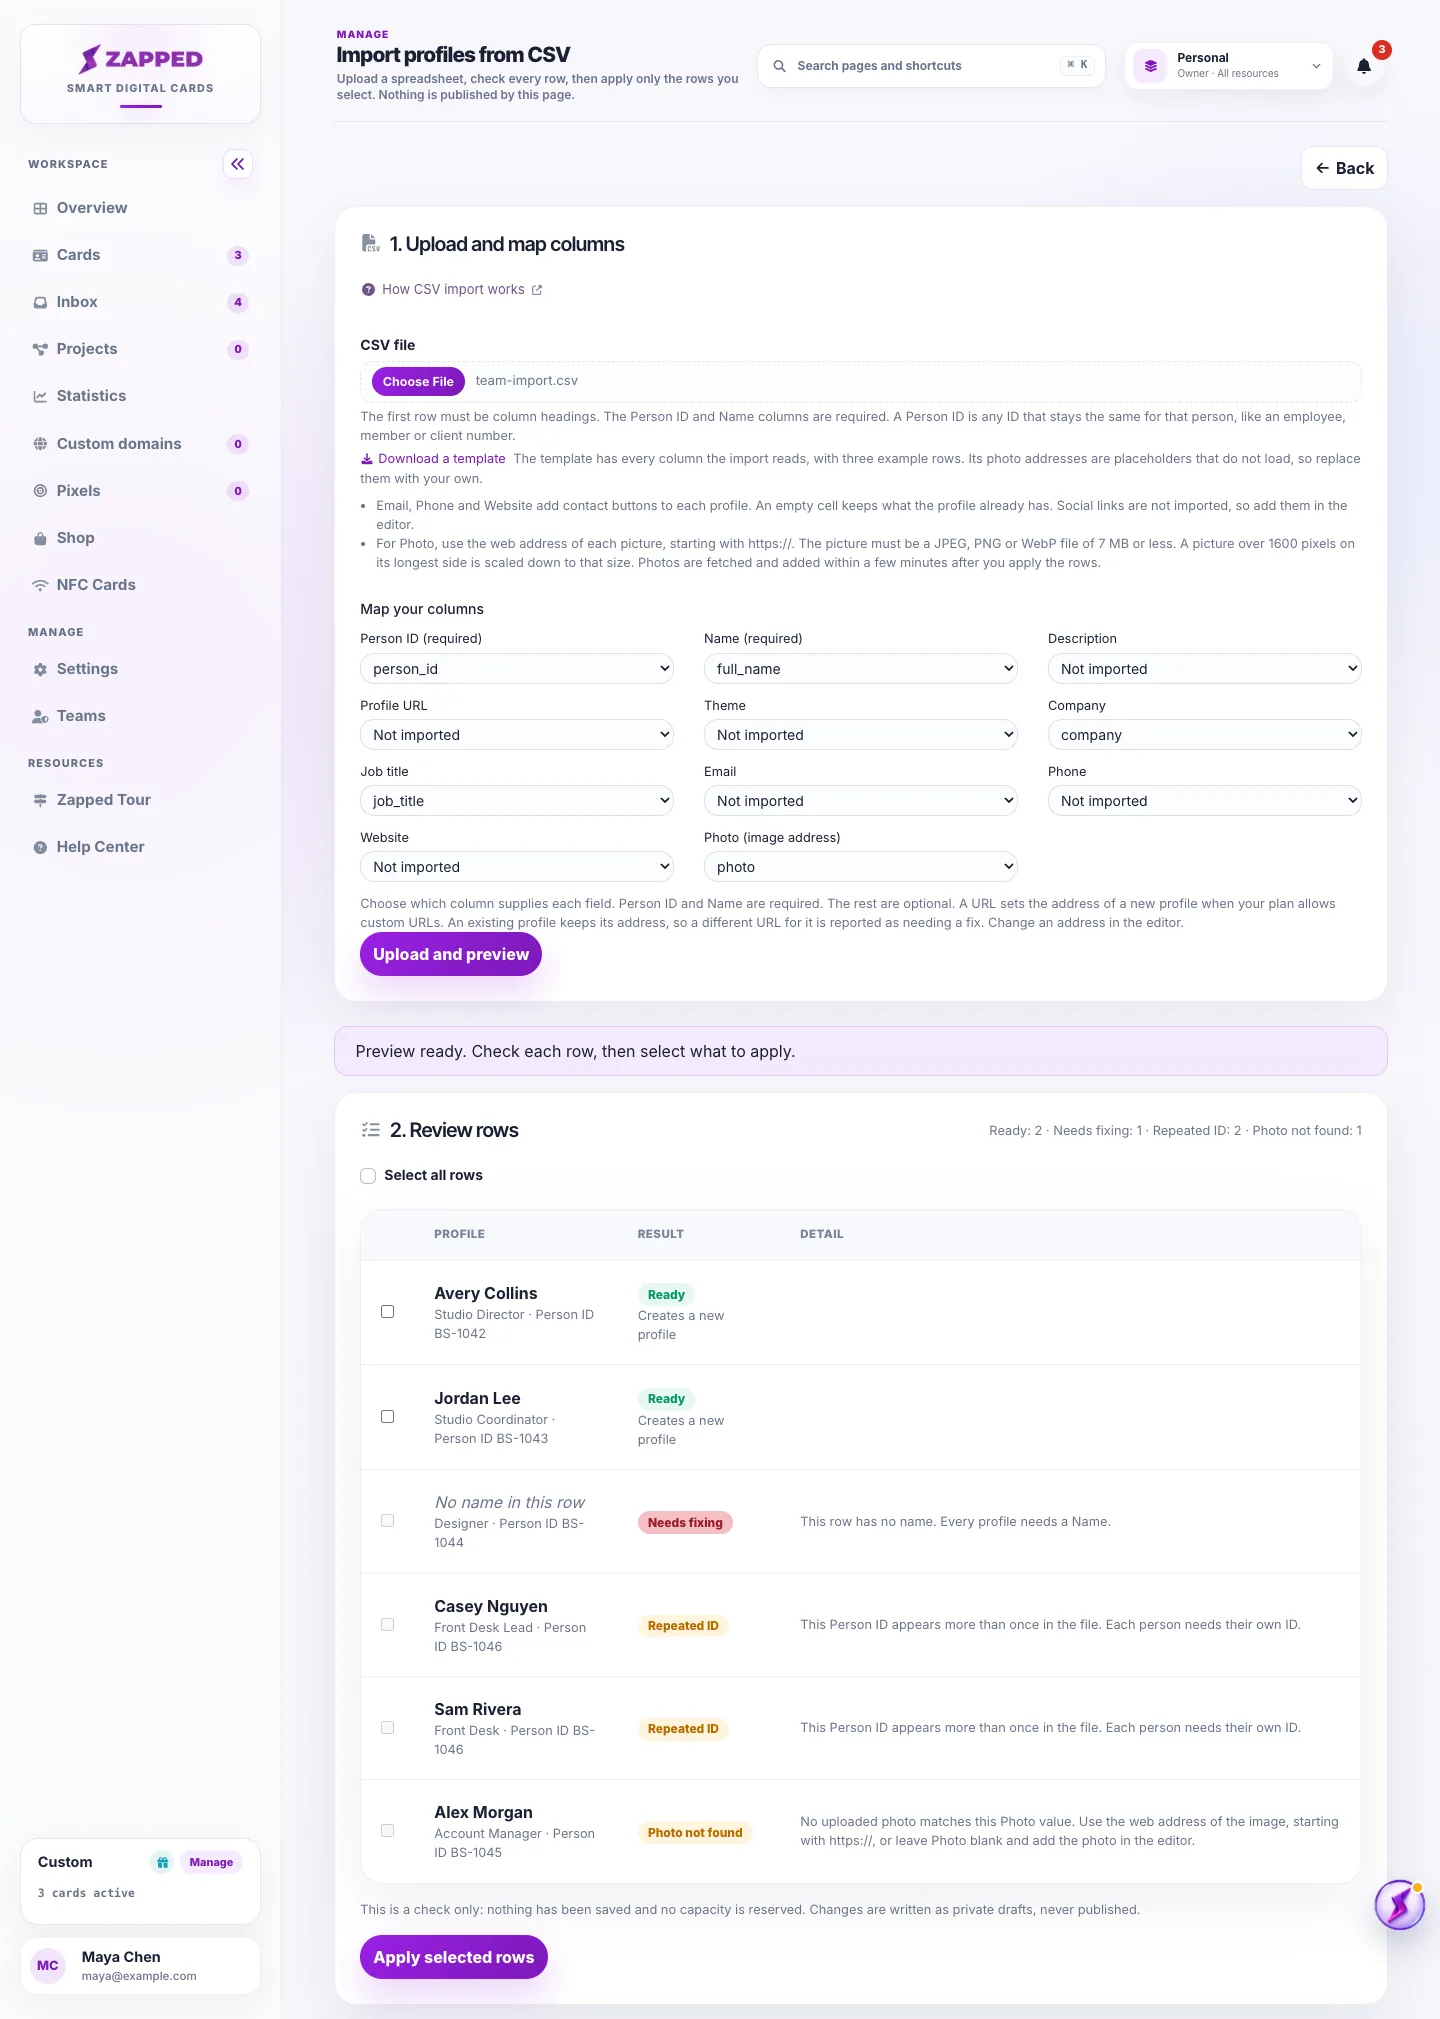This screenshot has height=2019, width=1440.
Task: Click the help icon beside How CSV import works
Action: pyautogui.click(x=368, y=290)
